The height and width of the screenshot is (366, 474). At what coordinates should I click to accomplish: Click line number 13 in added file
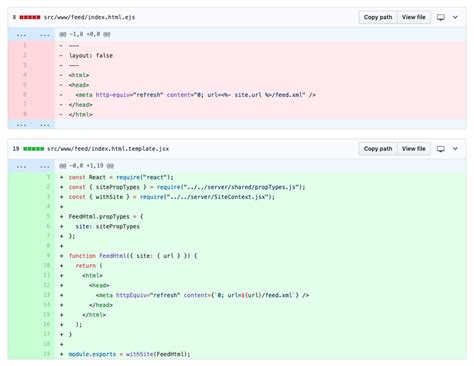(x=46, y=295)
